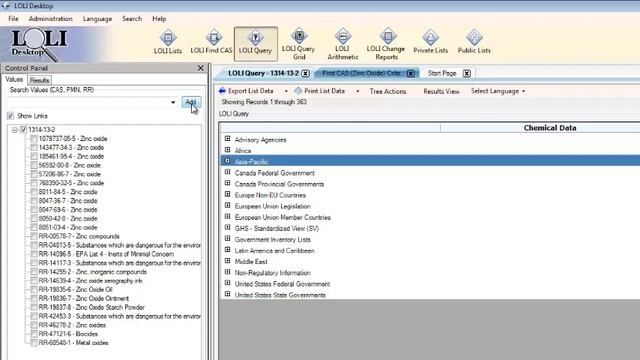The image size is (640, 360).
Task: Check RR-47121-6 Biocides checkbox
Action: click(34, 334)
